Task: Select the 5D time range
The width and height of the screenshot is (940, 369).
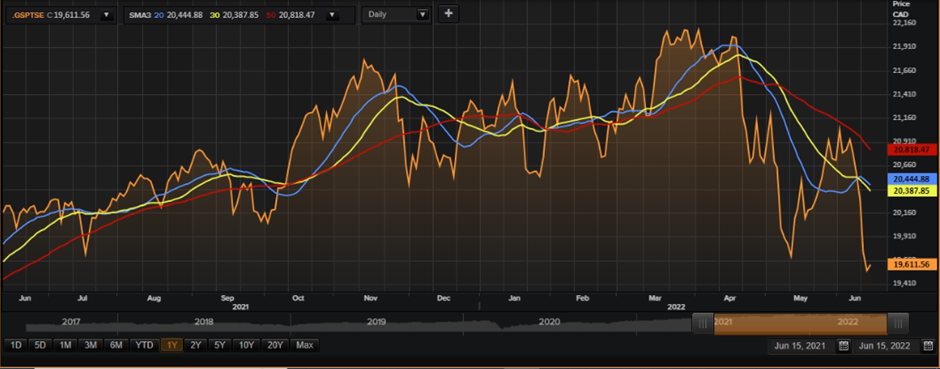Action: pos(40,345)
